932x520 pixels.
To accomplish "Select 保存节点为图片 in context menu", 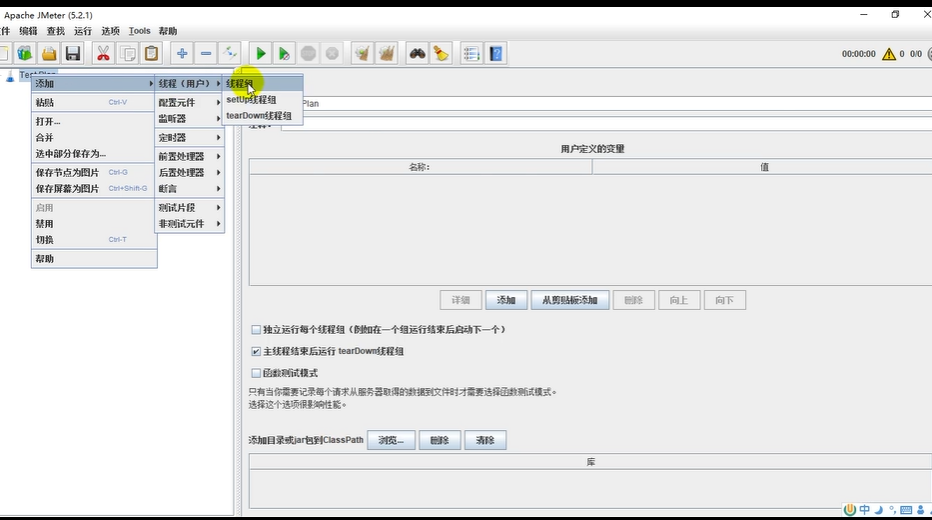I will pyautogui.click(x=94, y=172).
